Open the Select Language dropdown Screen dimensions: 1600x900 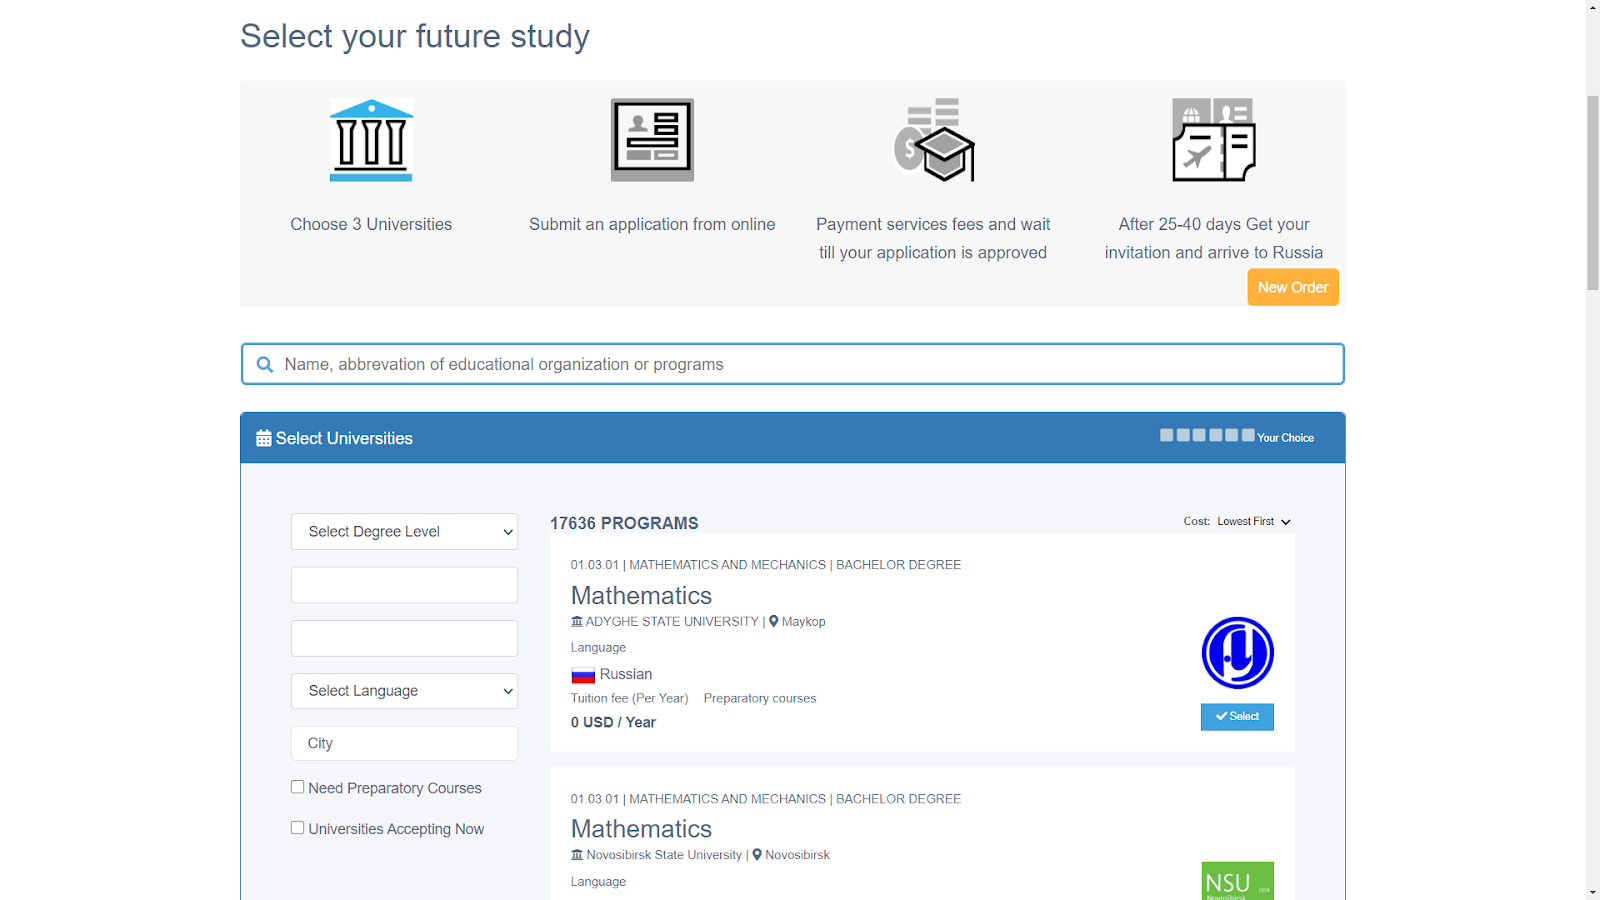pos(404,691)
